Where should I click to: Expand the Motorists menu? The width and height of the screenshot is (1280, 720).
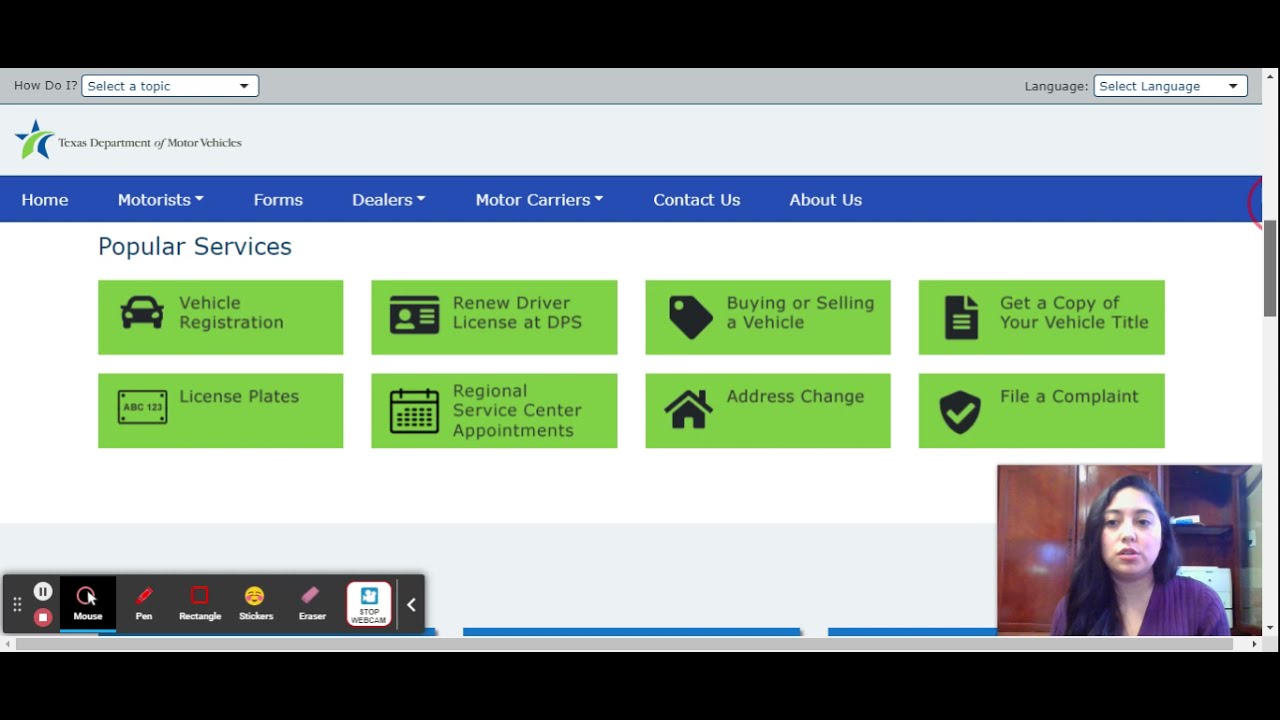pyautogui.click(x=160, y=200)
